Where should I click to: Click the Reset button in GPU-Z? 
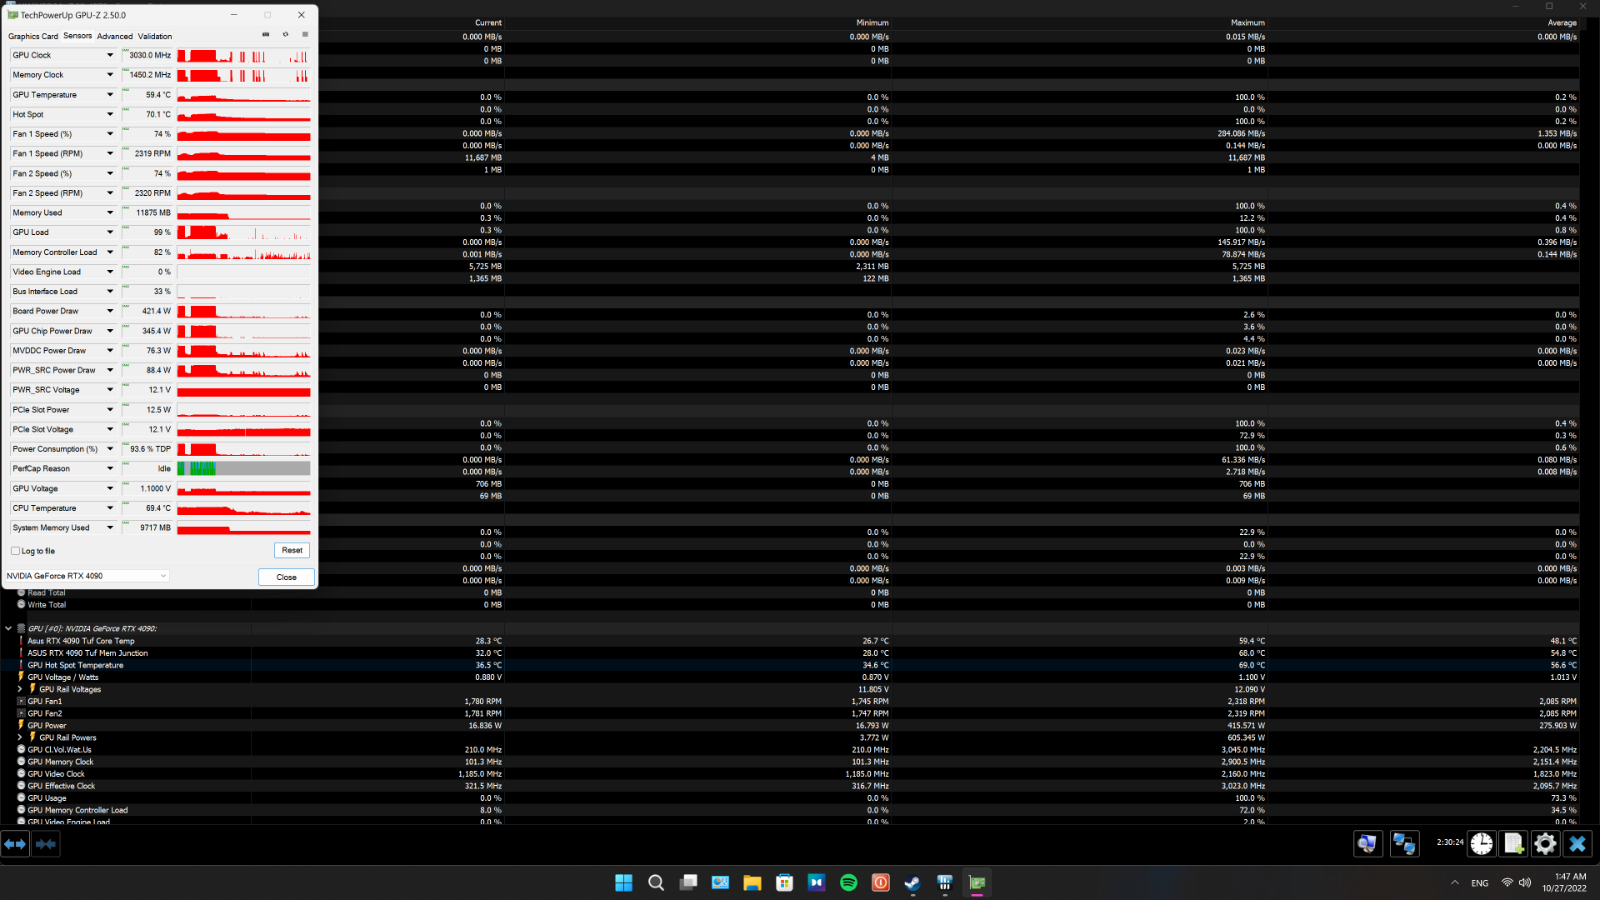[x=292, y=550]
